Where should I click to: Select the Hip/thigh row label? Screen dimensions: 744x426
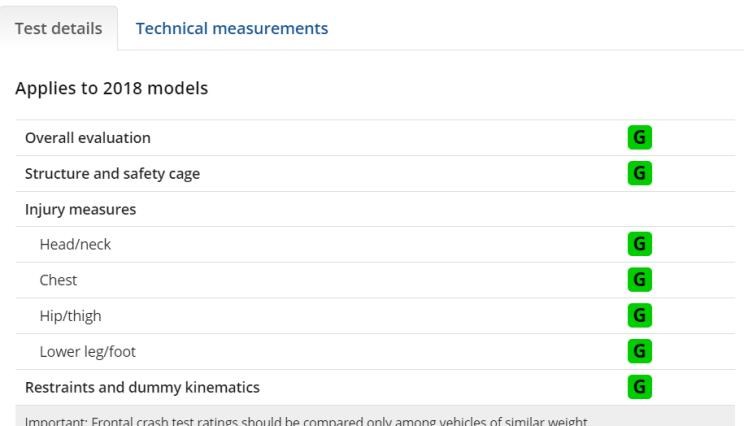click(x=70, y=316)
